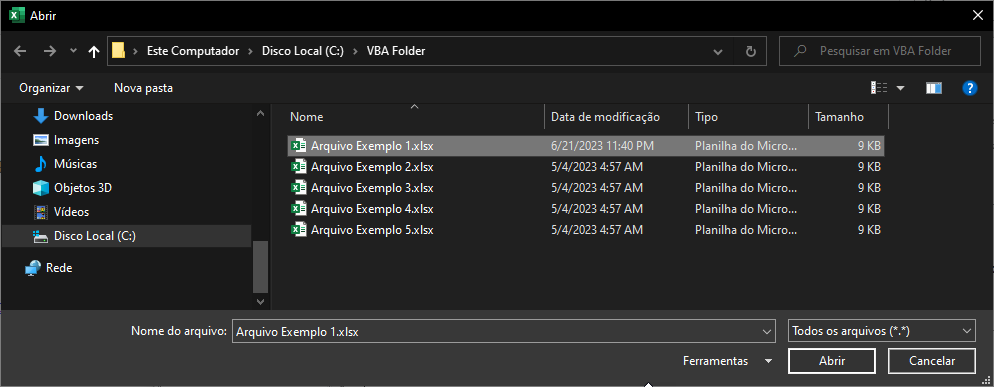994x387 pixels.
Task: Open help with the question mark icon
Action: [969, 88]
